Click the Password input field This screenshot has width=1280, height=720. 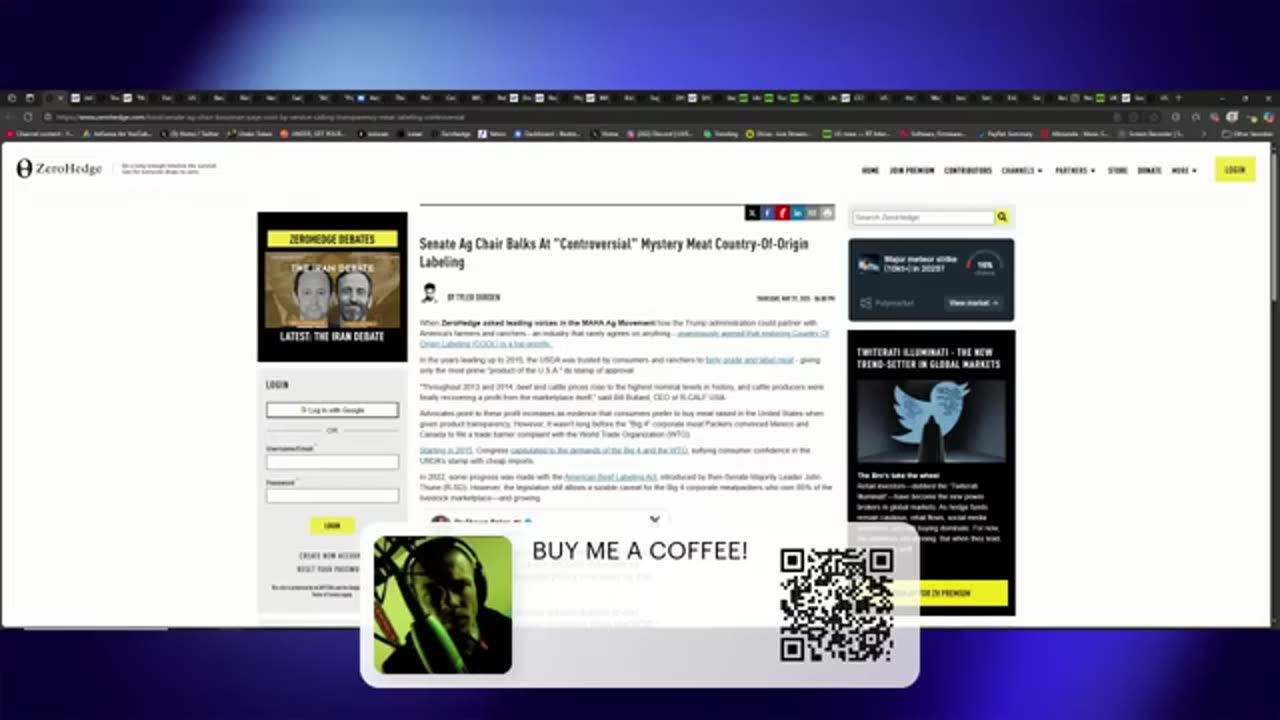[x=332, y=496]
